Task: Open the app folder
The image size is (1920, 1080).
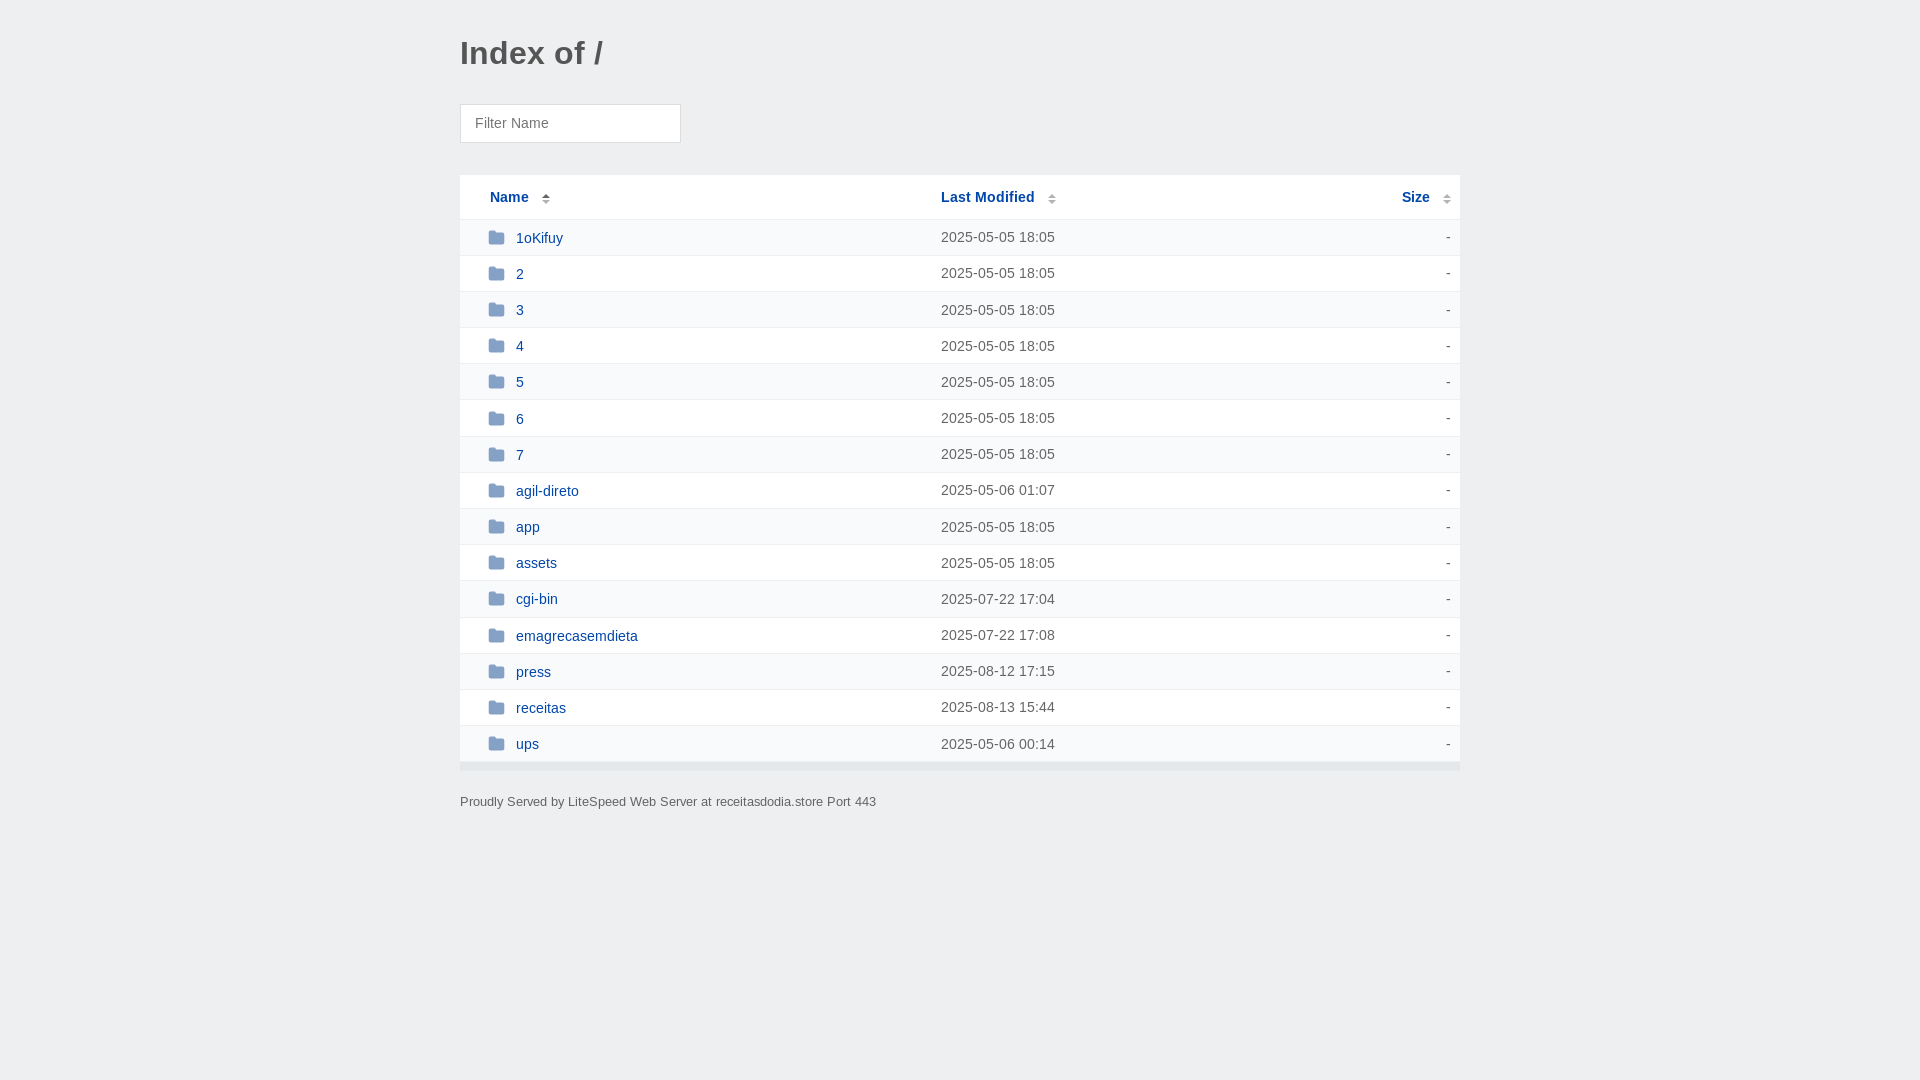Action: pyautogui.click(x=528, y=527)
